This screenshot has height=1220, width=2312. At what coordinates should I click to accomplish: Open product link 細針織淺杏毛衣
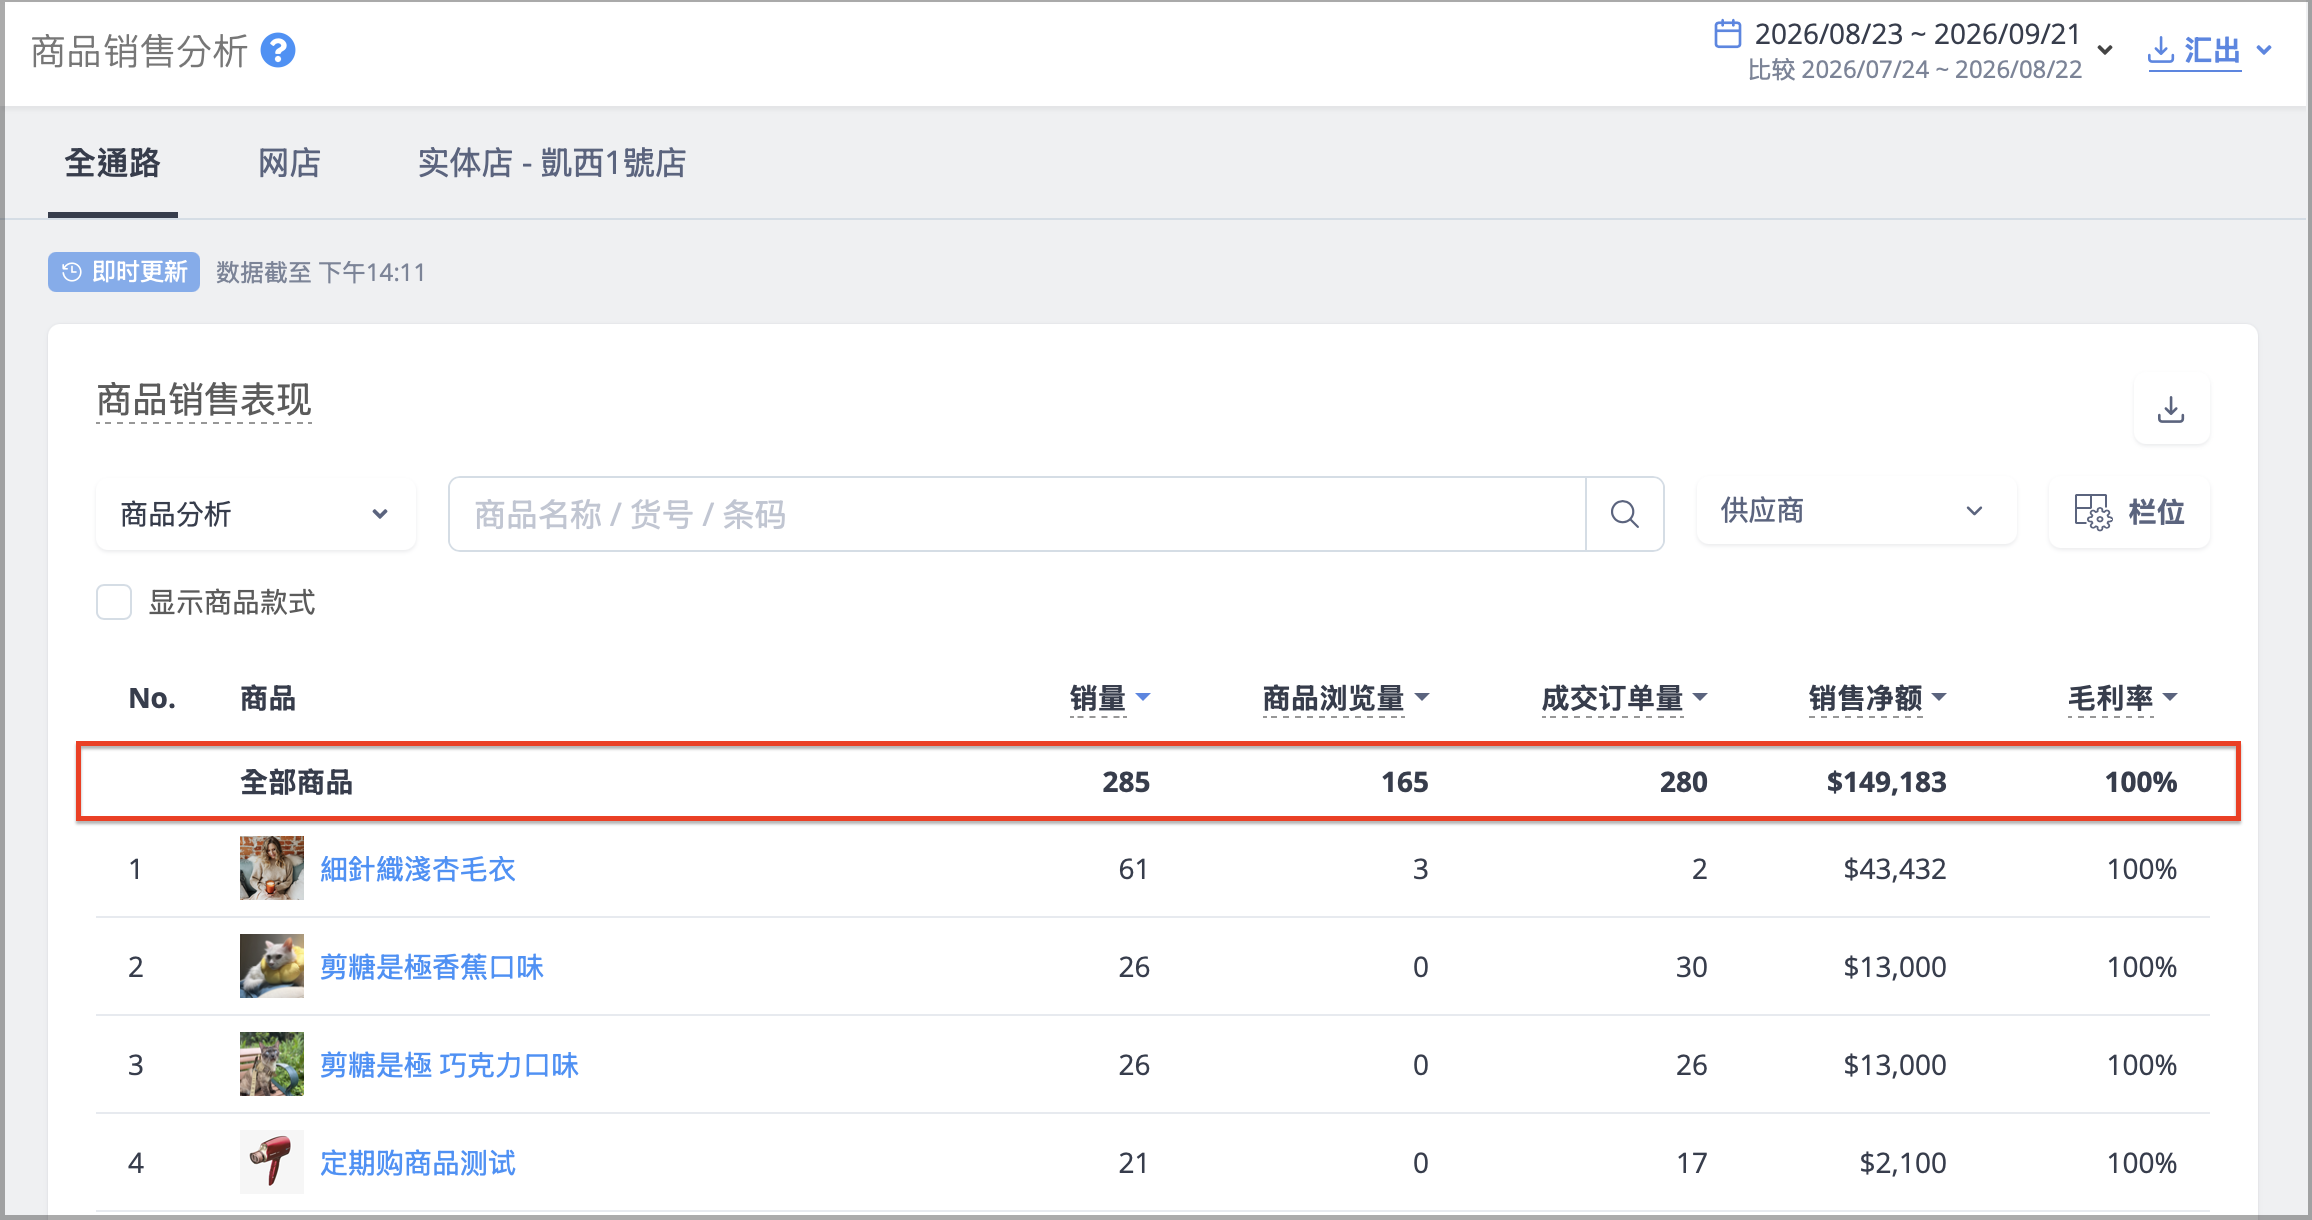[418, 869]
